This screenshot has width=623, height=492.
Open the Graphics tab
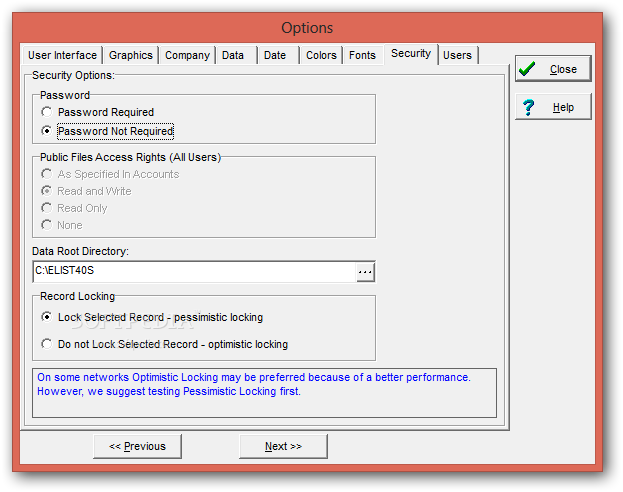(x=131, y=55)
